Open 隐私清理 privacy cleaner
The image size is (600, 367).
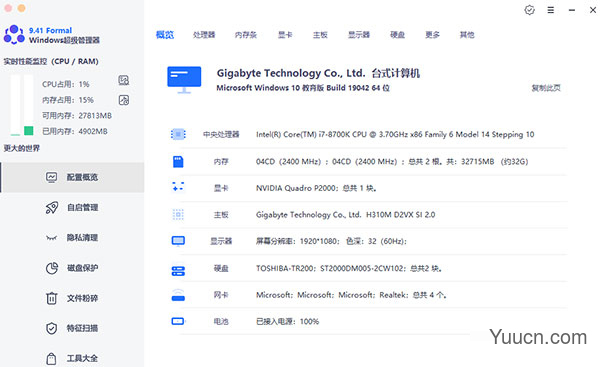click(73, 238)
